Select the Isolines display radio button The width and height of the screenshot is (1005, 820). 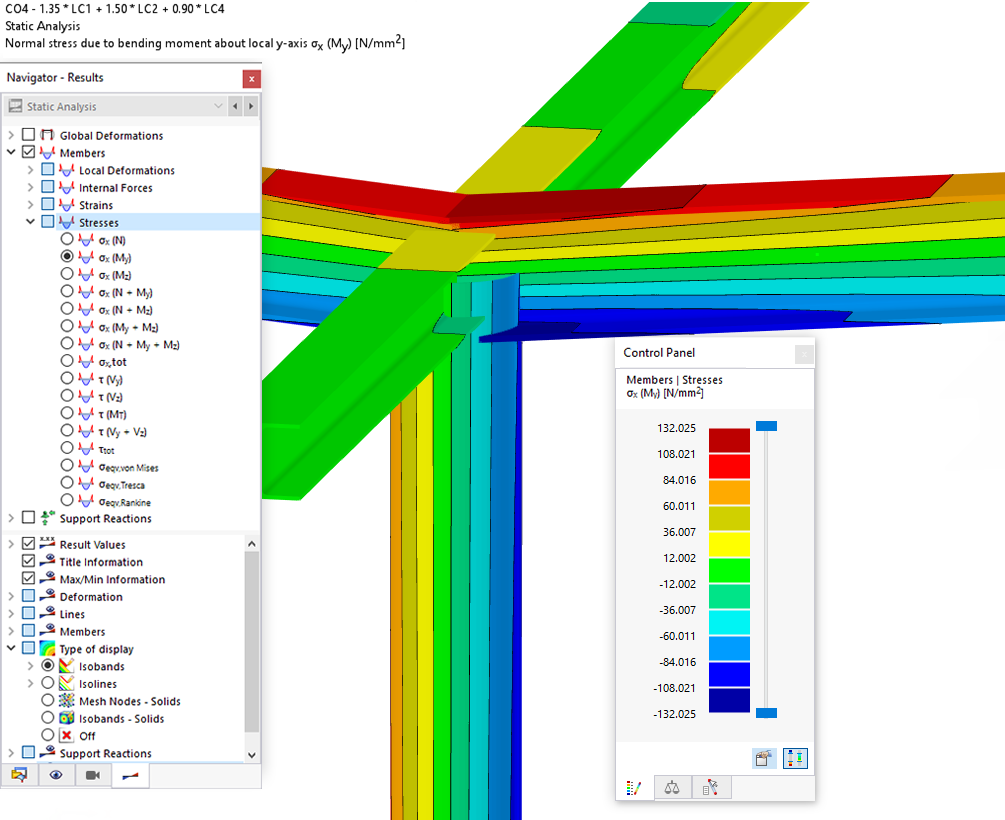point(47,683)
